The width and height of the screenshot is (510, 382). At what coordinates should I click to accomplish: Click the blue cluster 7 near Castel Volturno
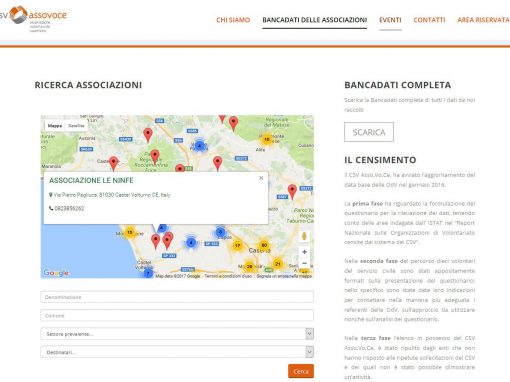click(x=148, y=274)
